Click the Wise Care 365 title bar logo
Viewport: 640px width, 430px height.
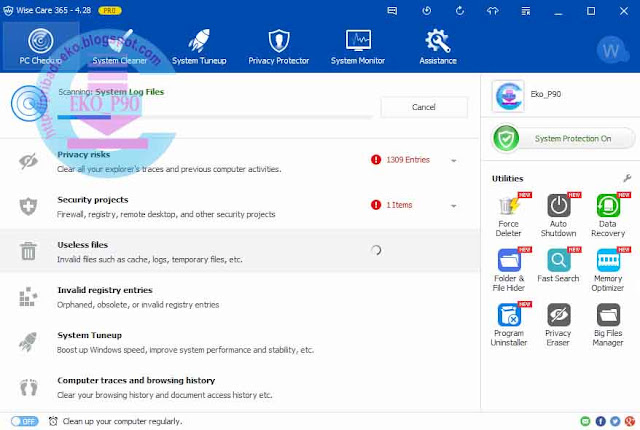pos(8,11)
